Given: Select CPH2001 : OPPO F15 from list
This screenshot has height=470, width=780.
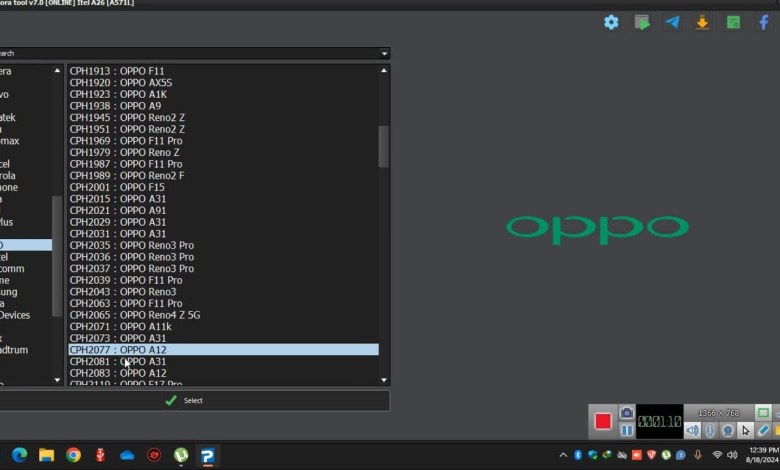Looking at the screenshot, I should tap(117, 187).
